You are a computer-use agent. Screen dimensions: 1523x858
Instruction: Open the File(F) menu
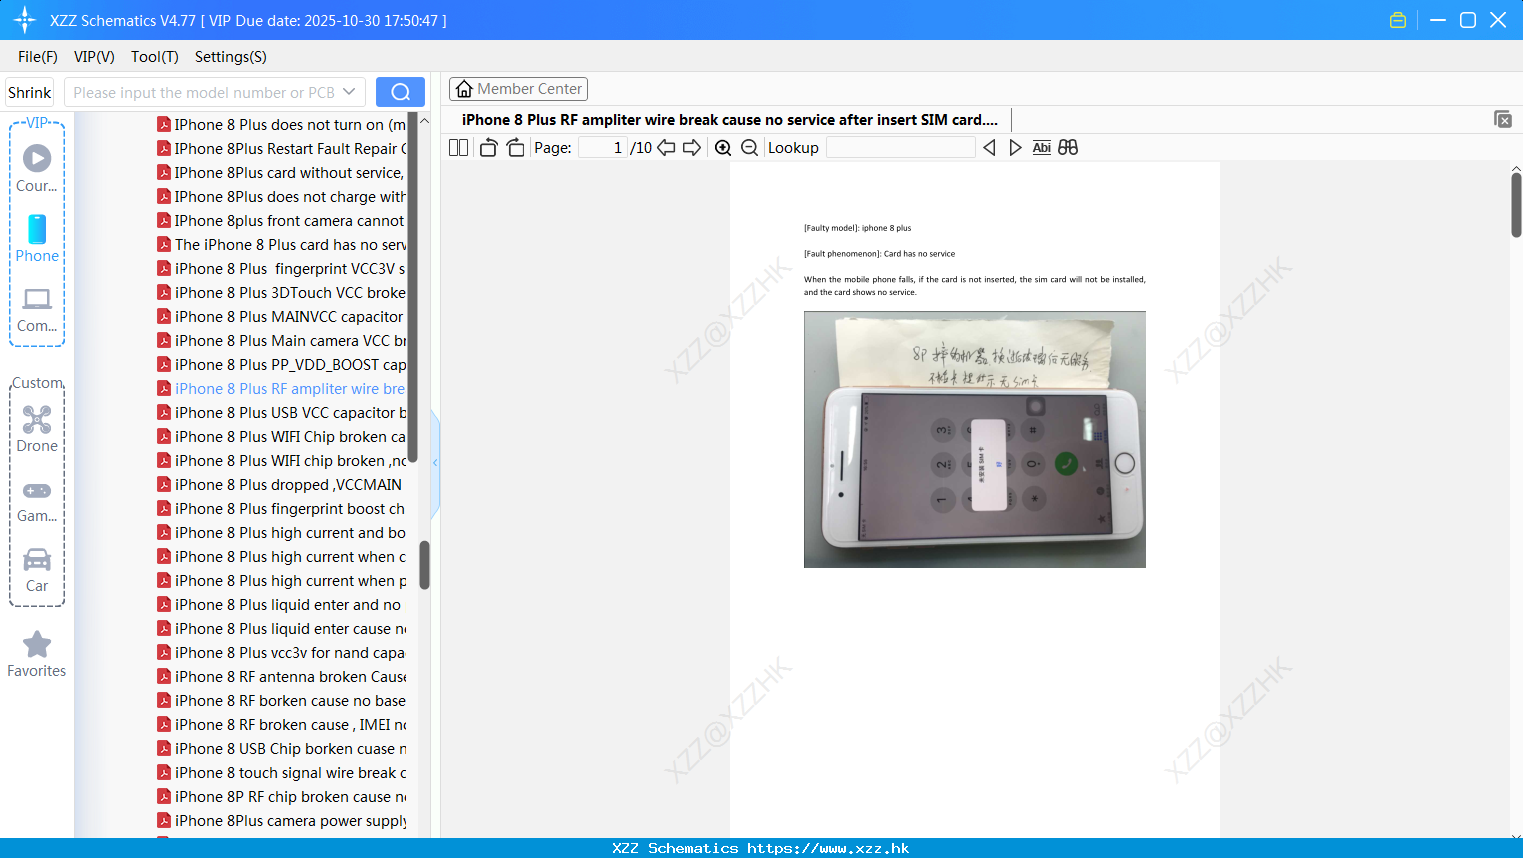tap(38, 57)
